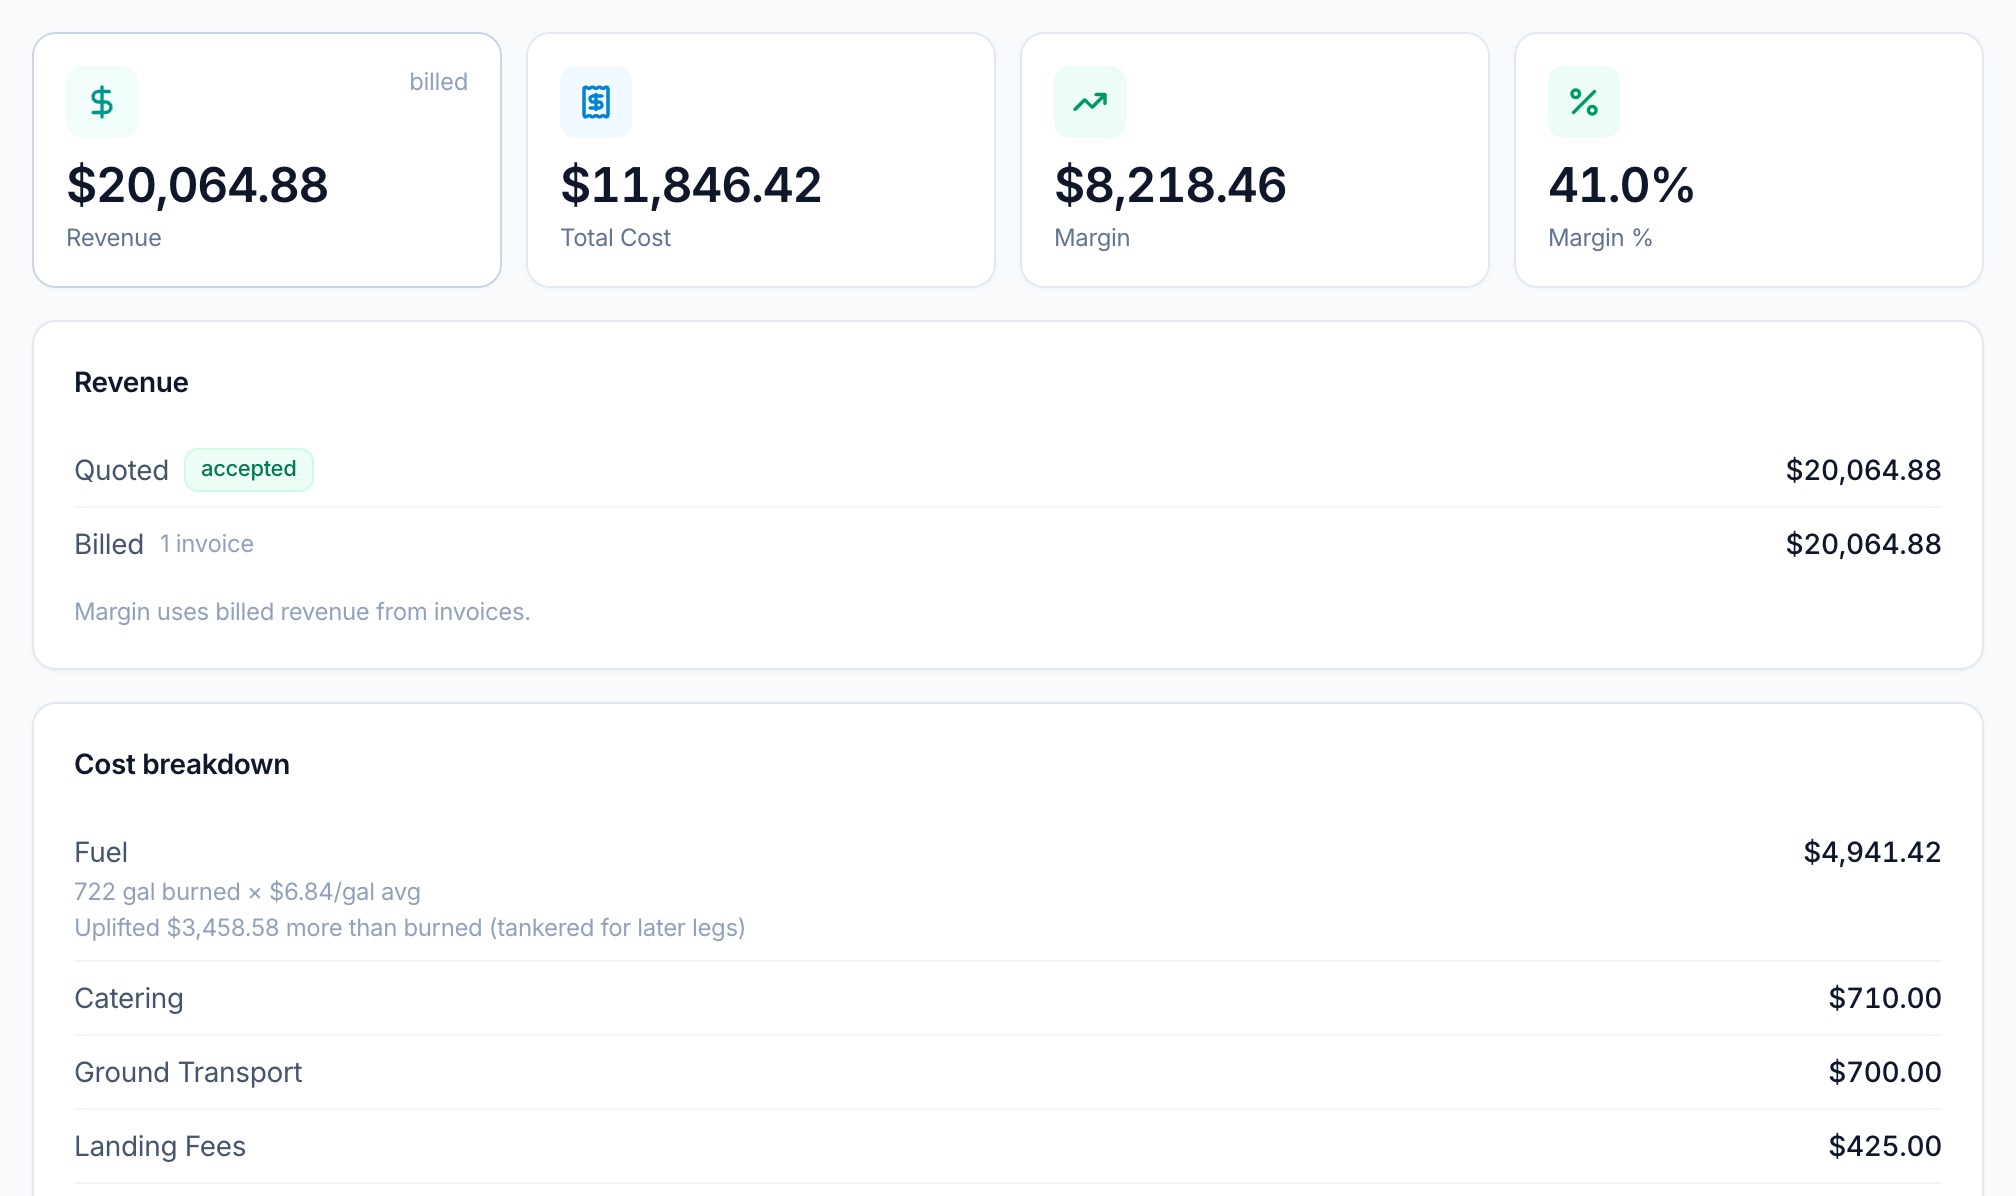This screenshot has height=1196, width=2016.
Task: Click the 'Total Cost' card caption
Action: click(615, 238)
